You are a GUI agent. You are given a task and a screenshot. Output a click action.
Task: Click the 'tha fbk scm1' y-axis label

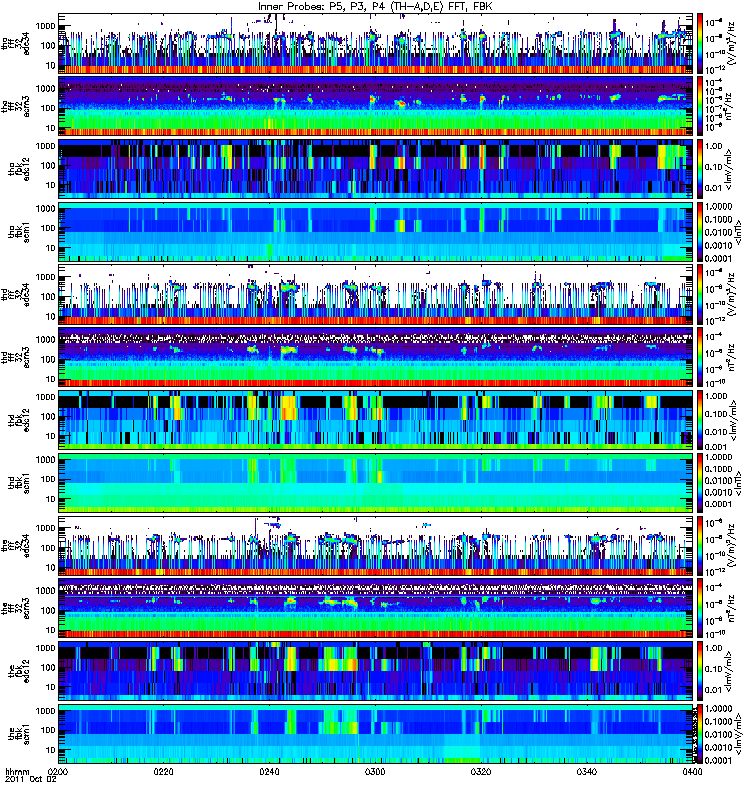click(x=19, y=232)
